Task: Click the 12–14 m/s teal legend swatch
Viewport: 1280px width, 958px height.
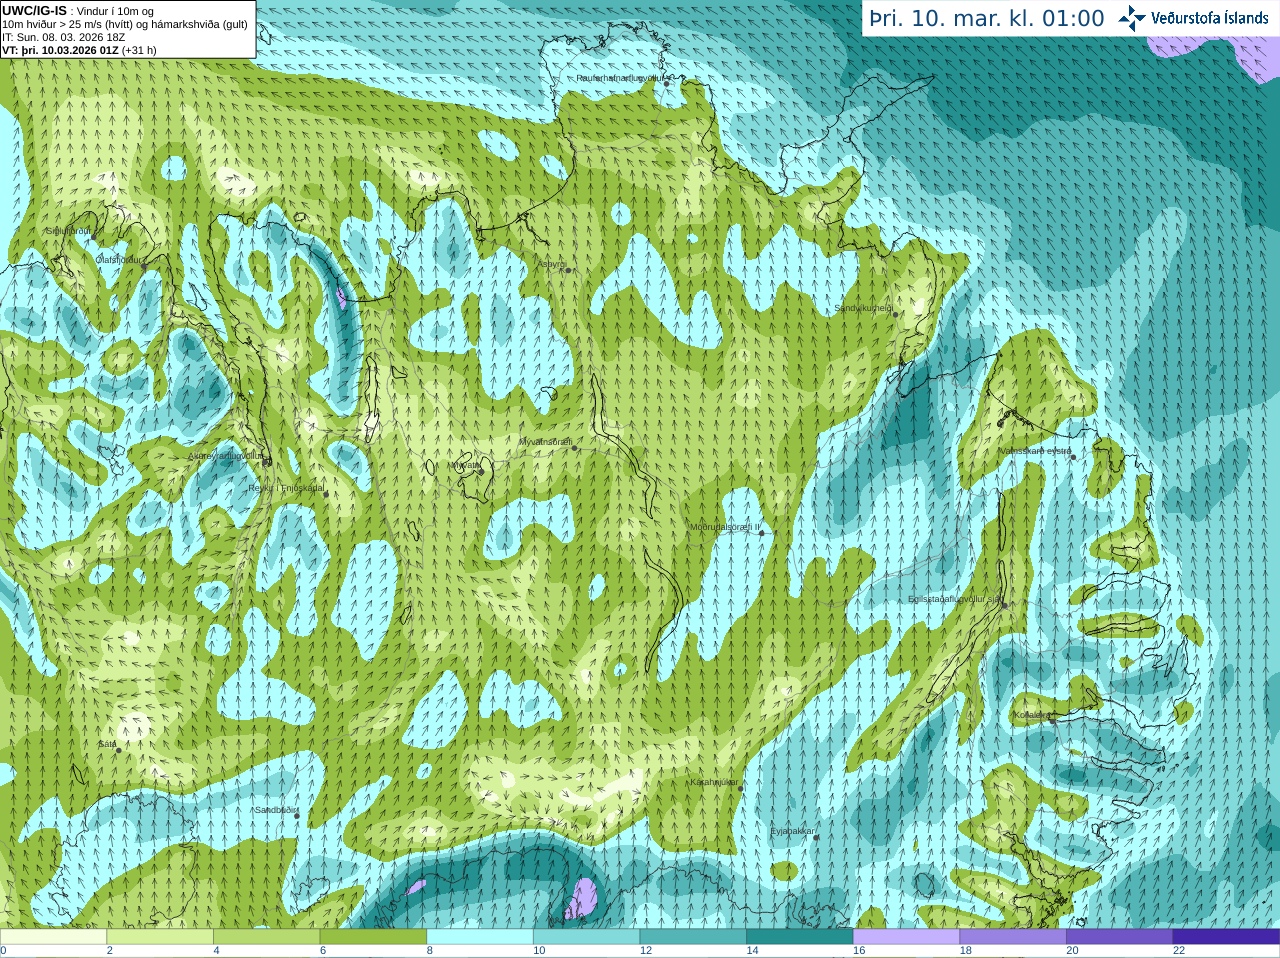Action: click(693, 937)
